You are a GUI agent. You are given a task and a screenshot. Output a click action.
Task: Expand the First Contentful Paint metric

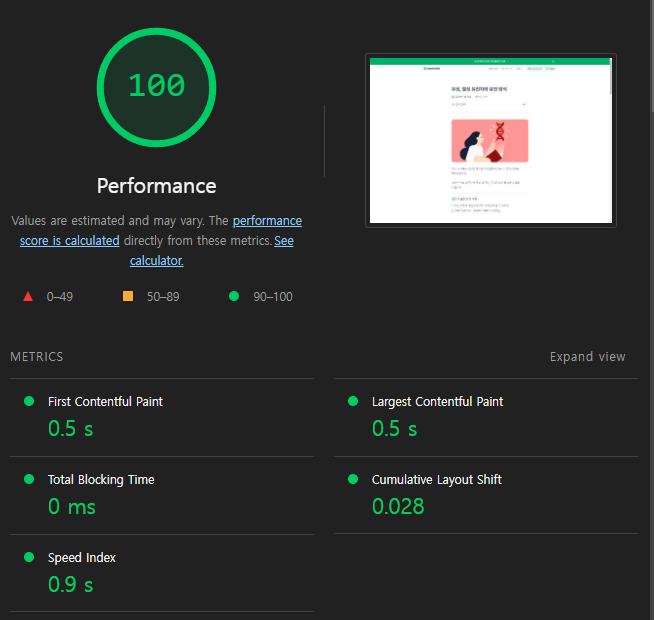pyautogui.click(x=162, y=418)
